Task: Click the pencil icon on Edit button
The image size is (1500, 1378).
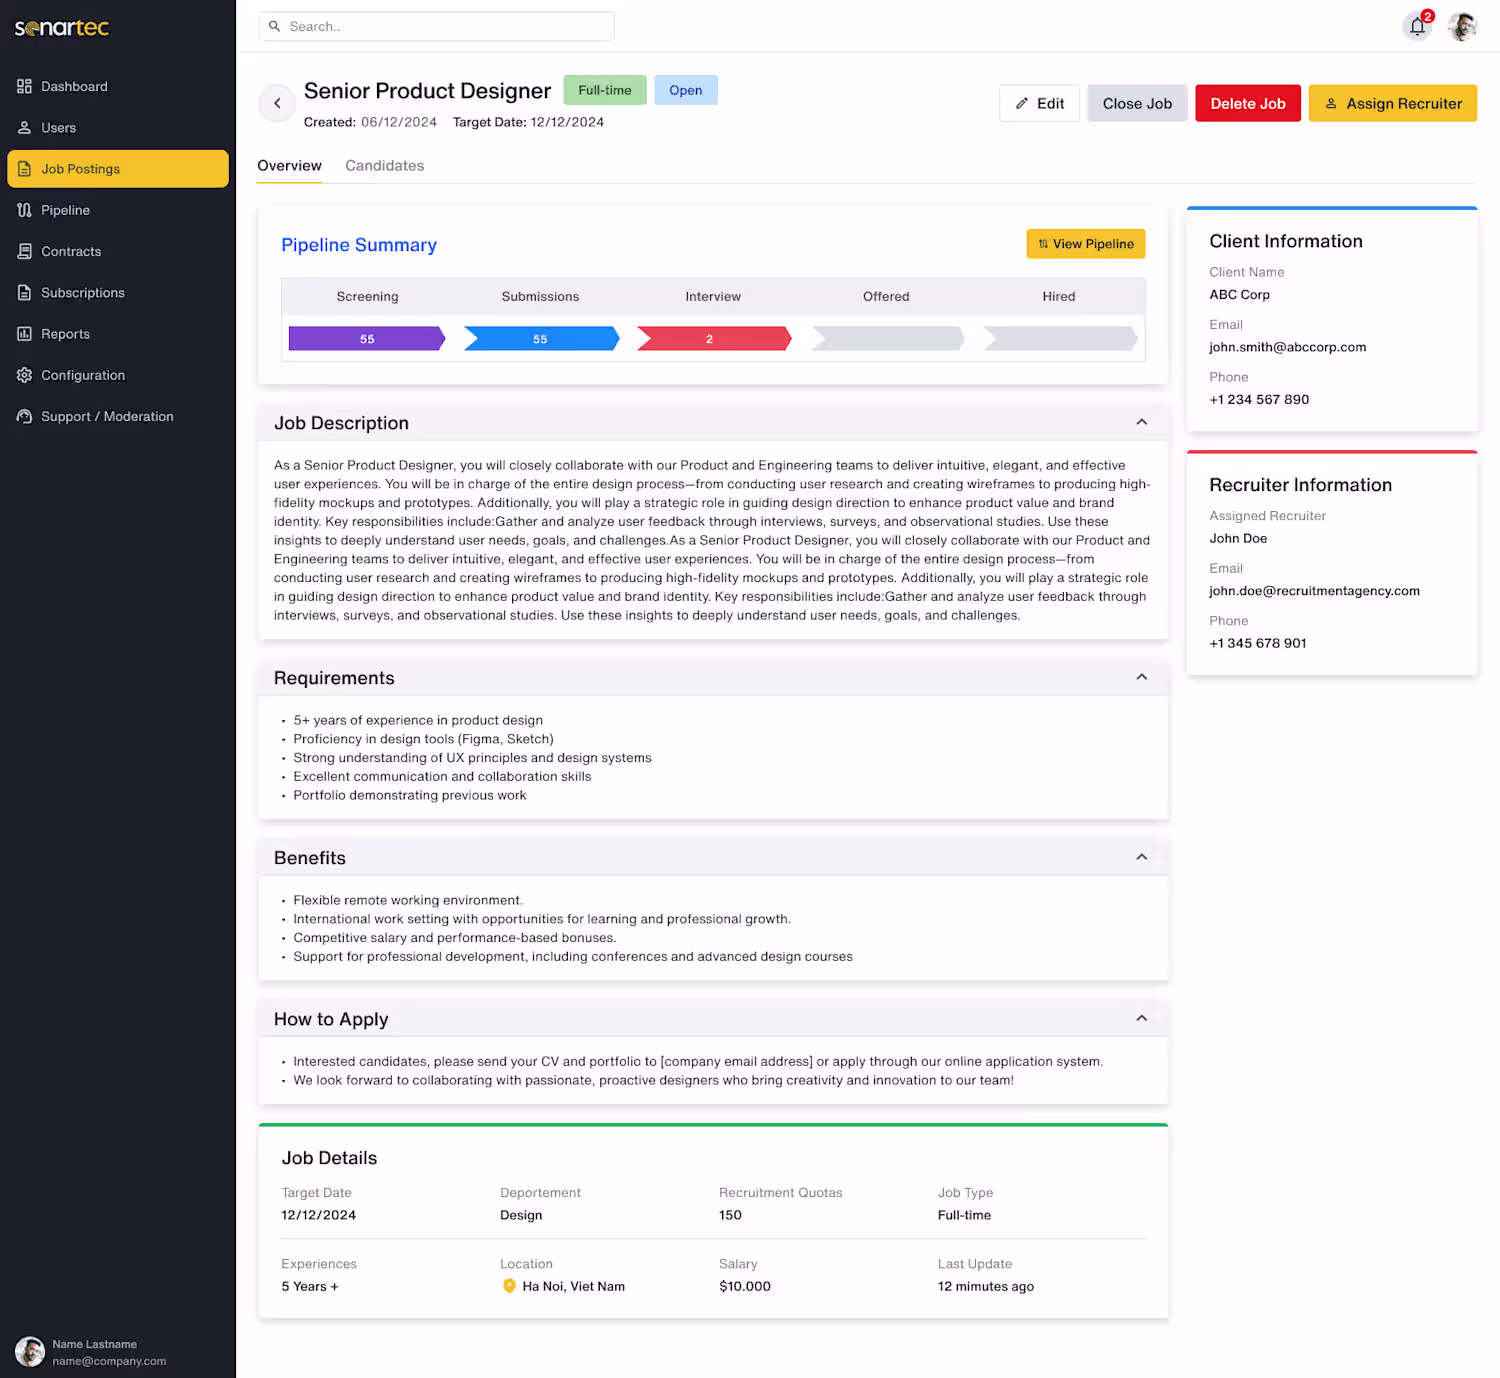Action: (x=1022, y=104)
